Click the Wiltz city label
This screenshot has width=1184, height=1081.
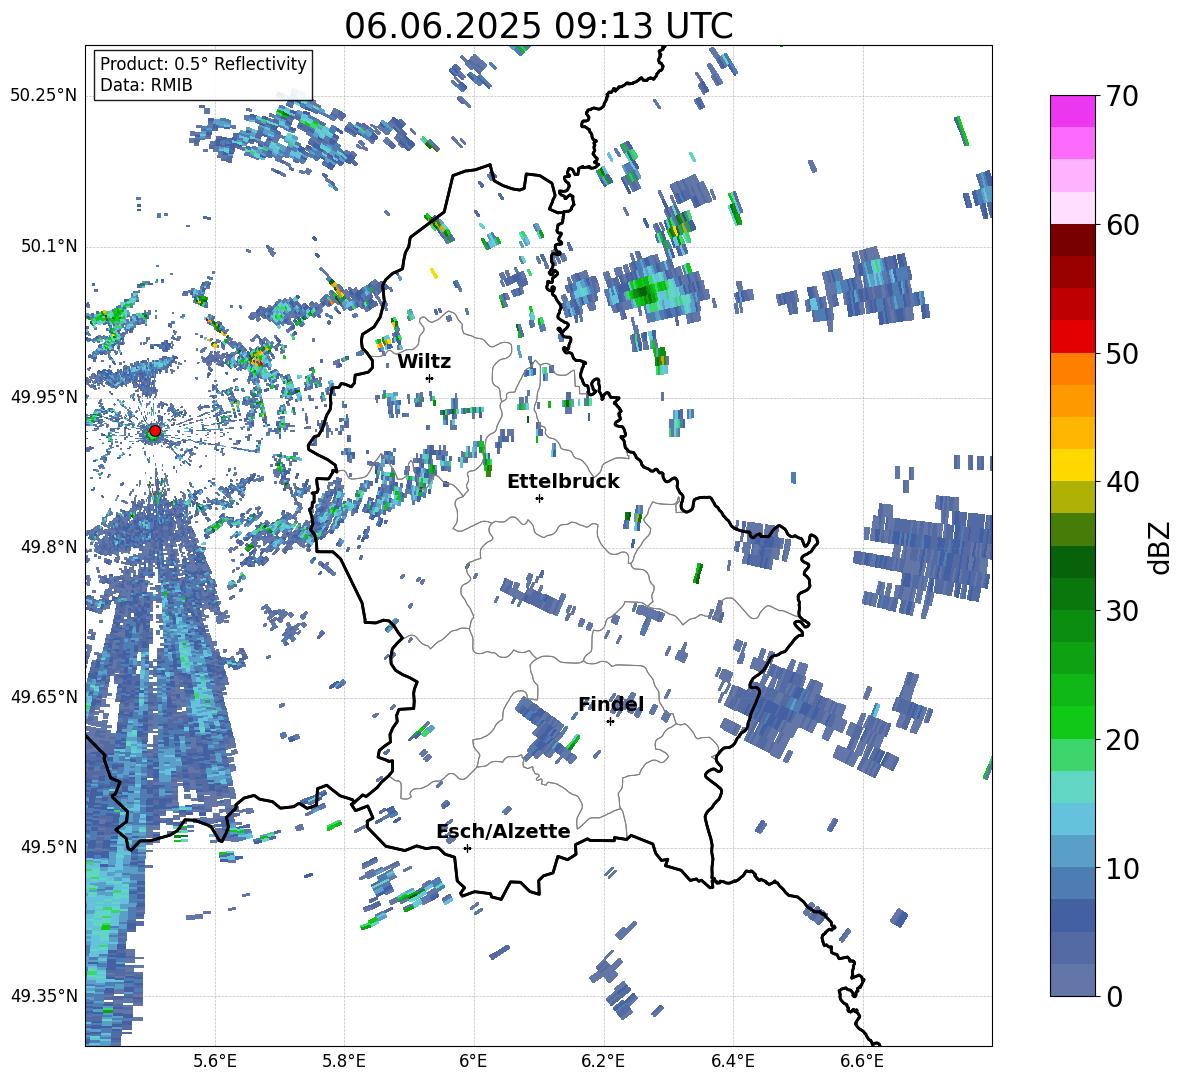(424, 362)
